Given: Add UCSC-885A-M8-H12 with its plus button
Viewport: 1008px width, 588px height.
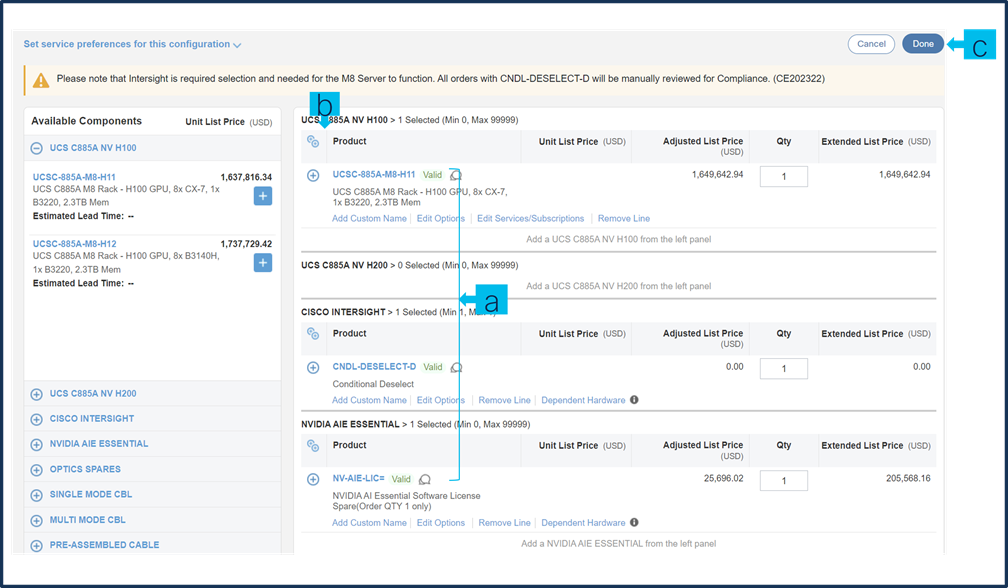Looking at the screenshot, I should [262, 263].
